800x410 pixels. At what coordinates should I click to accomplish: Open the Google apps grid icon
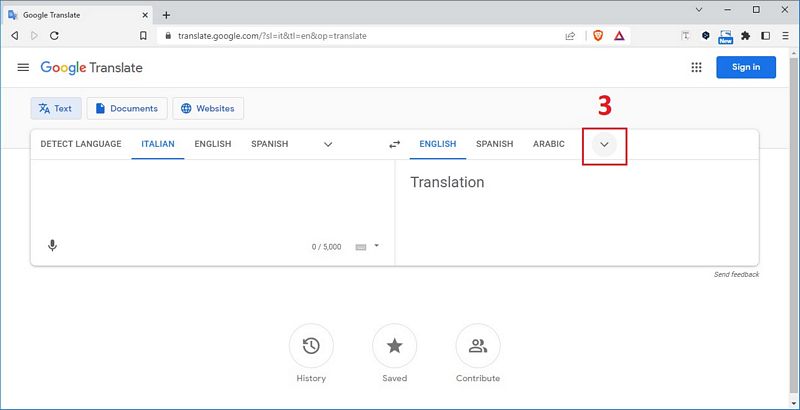[x=697, y=67]
